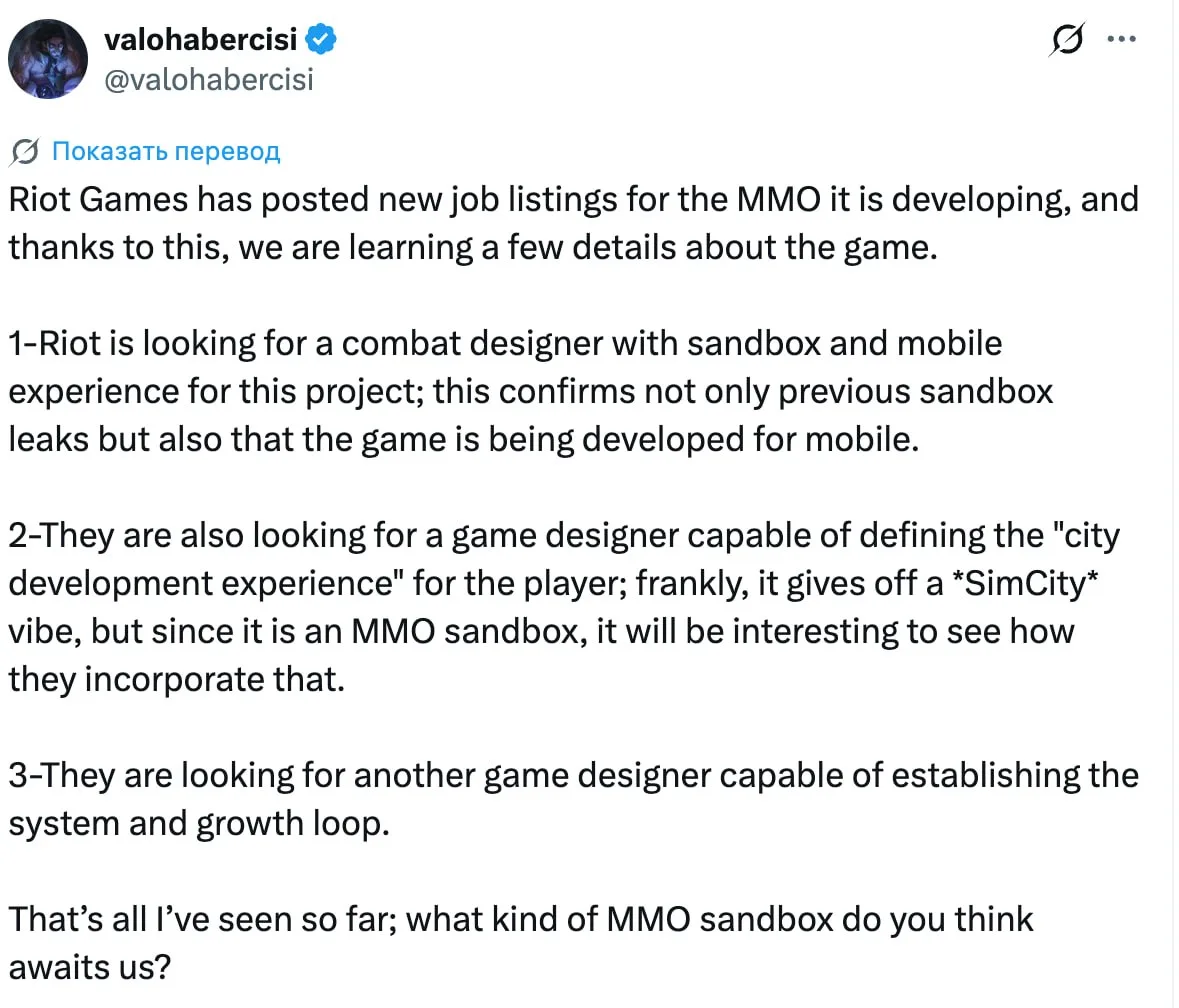Click the small icon beside Показать перевод
The width and height of the screenshot is (1179, 1008).
click(x=25, y=152)
